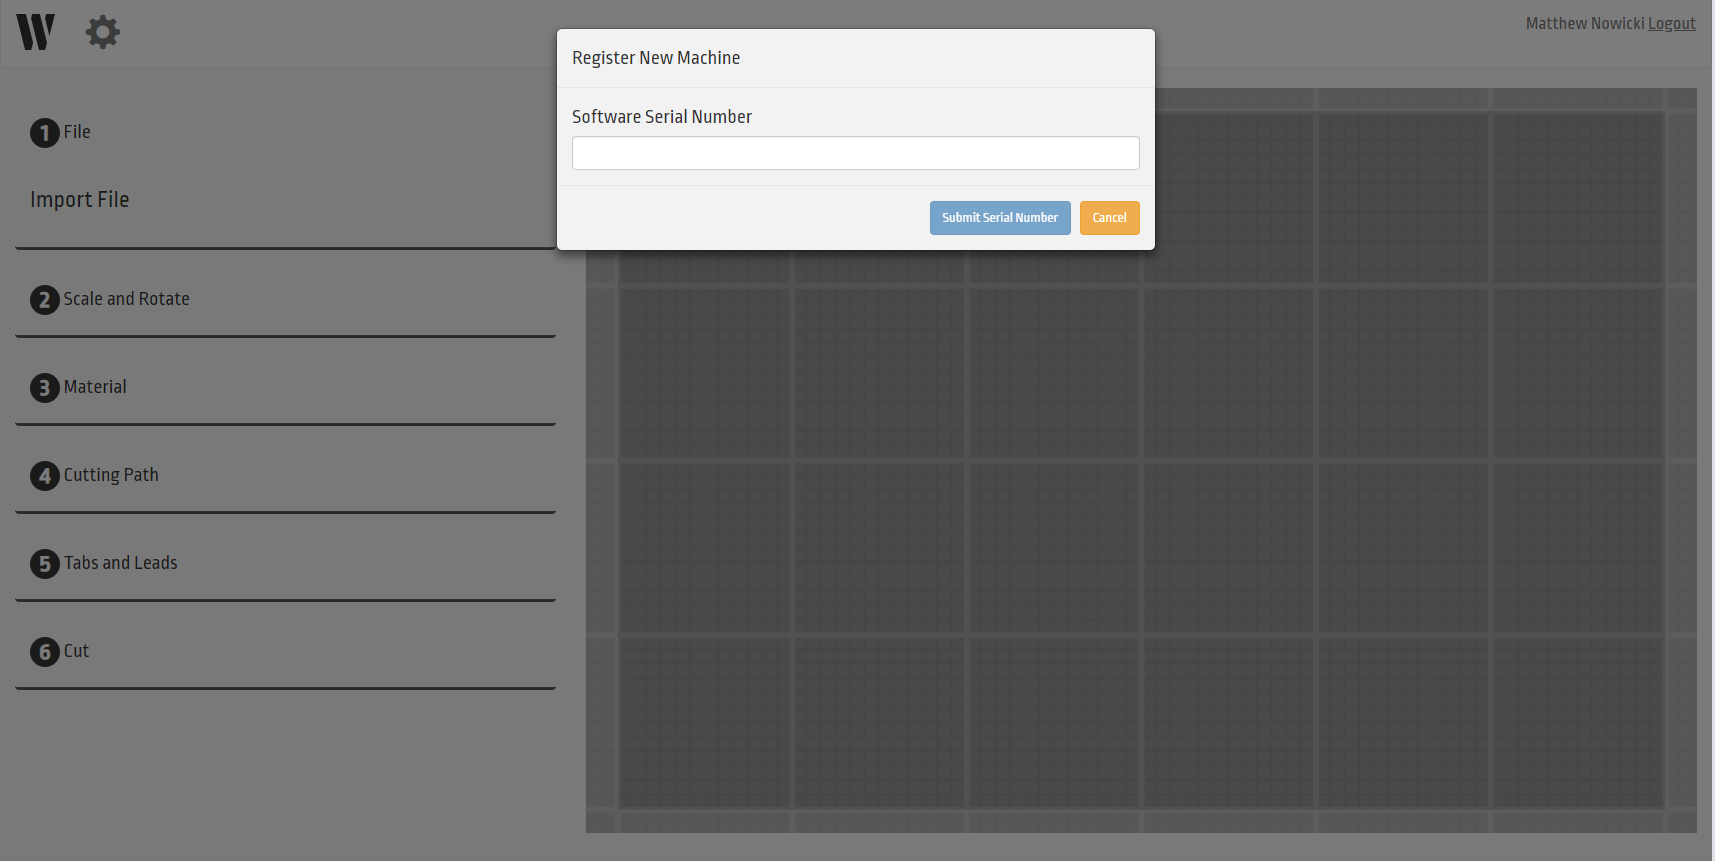Open the settings gear icon
The width and height of the screenshot is (1715, 861).
point(102,32)
